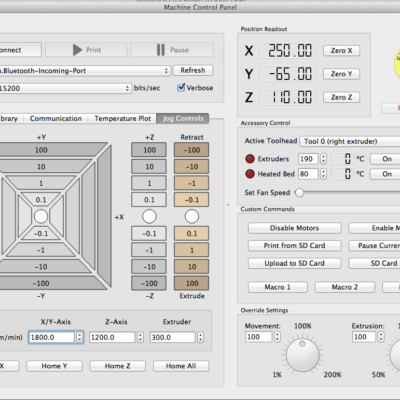Jog +Z by 100
The height and width of the screenshot is (400, 400).
tap(149, 150)
